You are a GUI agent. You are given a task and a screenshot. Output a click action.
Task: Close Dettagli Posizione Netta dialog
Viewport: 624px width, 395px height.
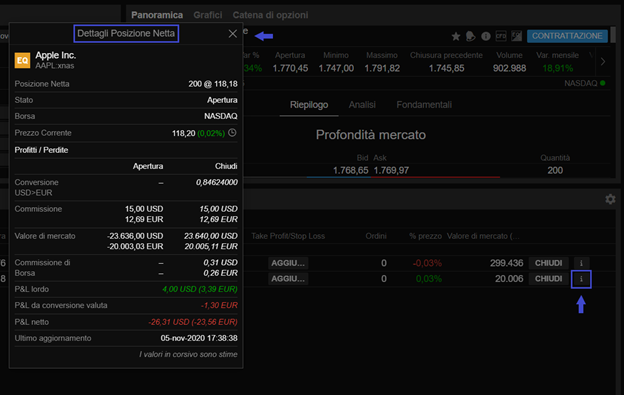pyautogui.click(x=233, y=34)
